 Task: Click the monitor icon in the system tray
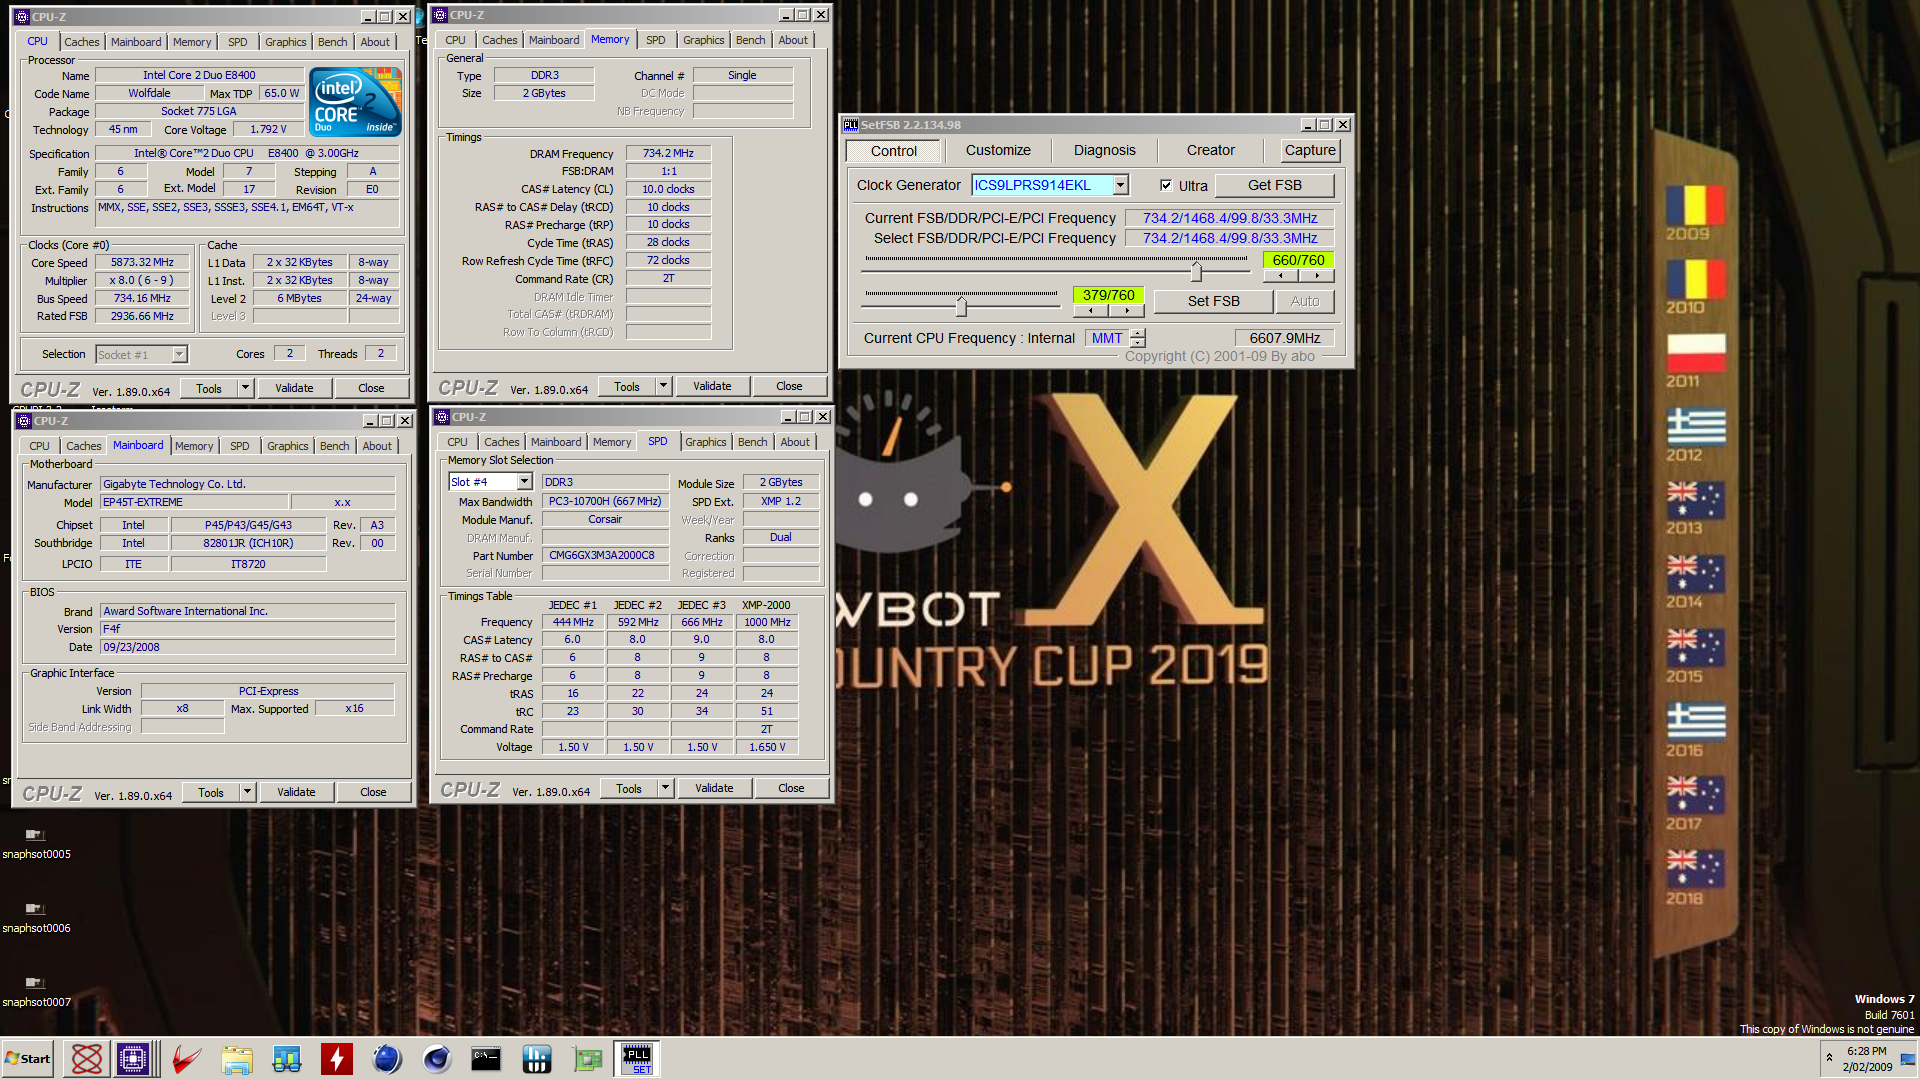1907,1059
